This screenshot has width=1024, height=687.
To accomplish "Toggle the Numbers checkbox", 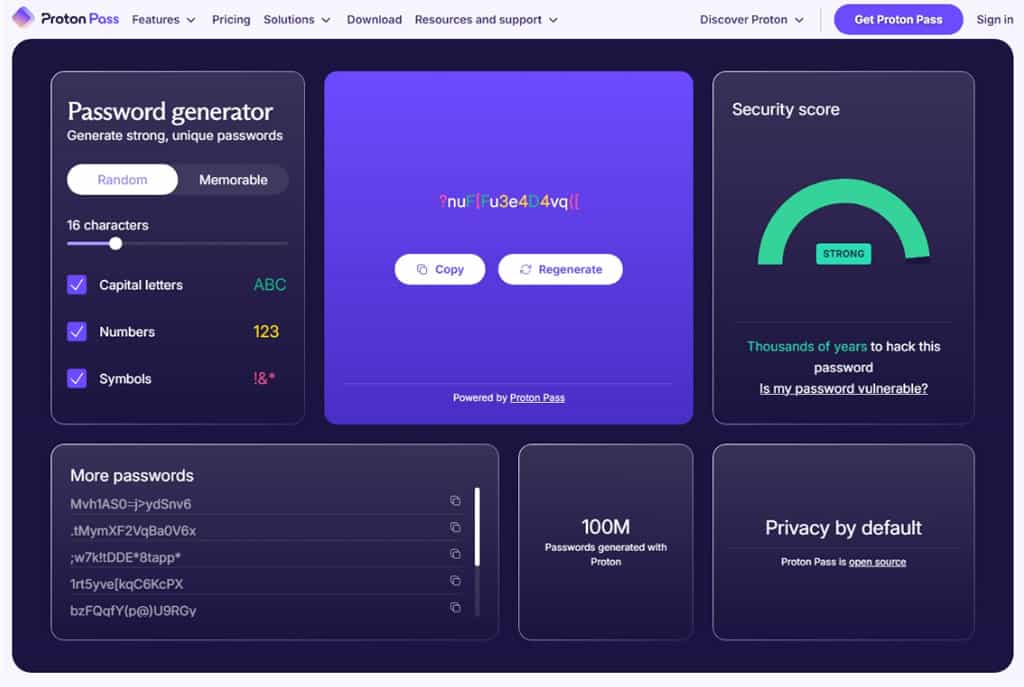I will [77, 332].
